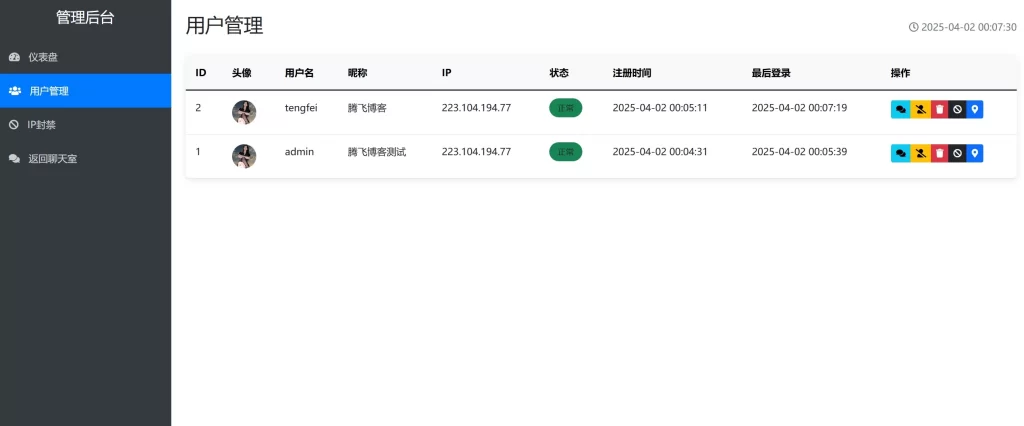The width and height of the screenshot is (1024, 426).
Task: Click the 用户名 column header
Action: 300,73
